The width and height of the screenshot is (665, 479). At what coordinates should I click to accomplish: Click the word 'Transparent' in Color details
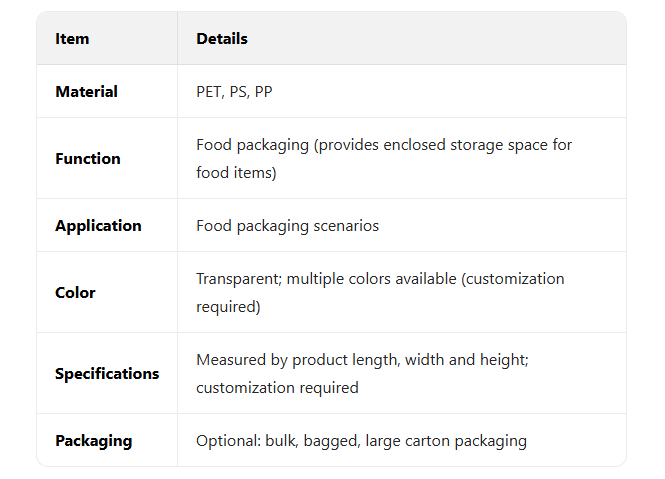[238, 279]
